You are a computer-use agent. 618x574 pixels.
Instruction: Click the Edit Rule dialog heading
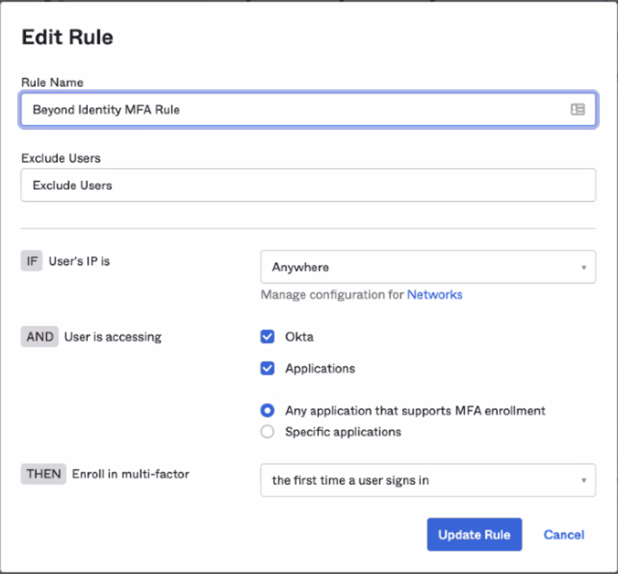[x=67, y=37]
